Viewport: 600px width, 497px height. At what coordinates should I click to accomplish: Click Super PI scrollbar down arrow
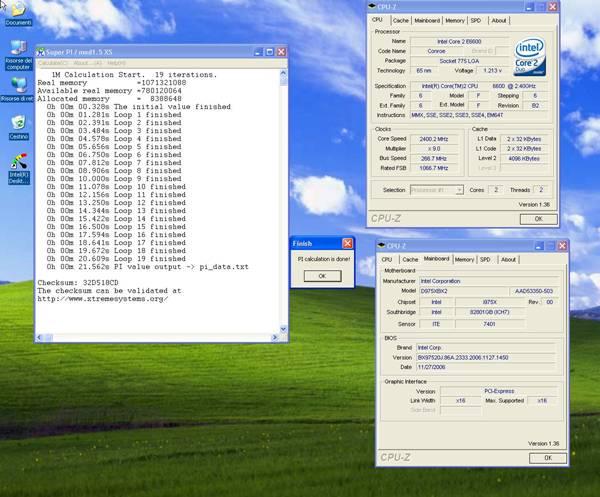281,330
